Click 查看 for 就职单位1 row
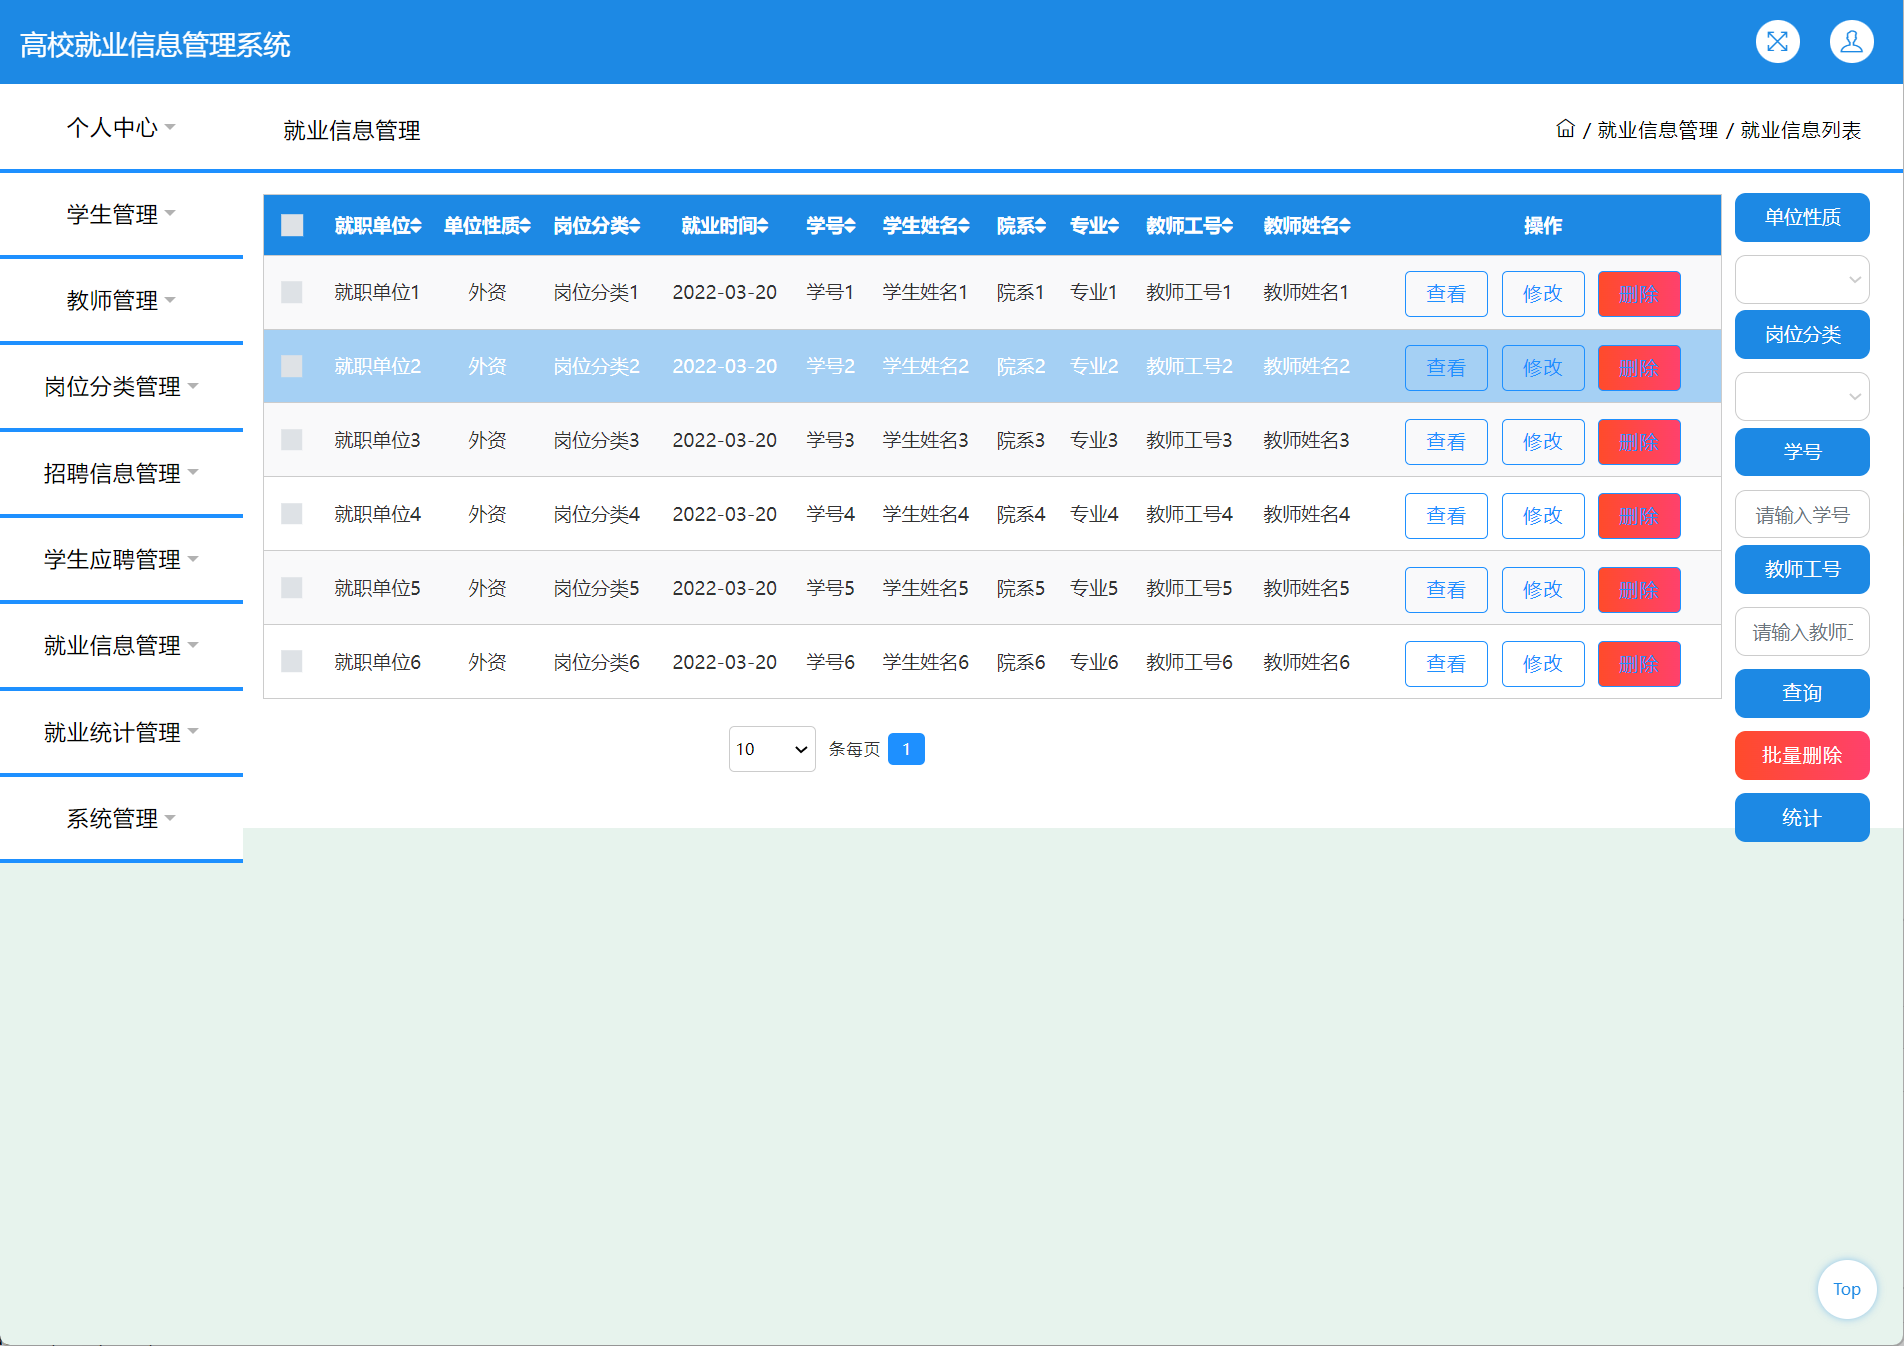 [1446, 294]
